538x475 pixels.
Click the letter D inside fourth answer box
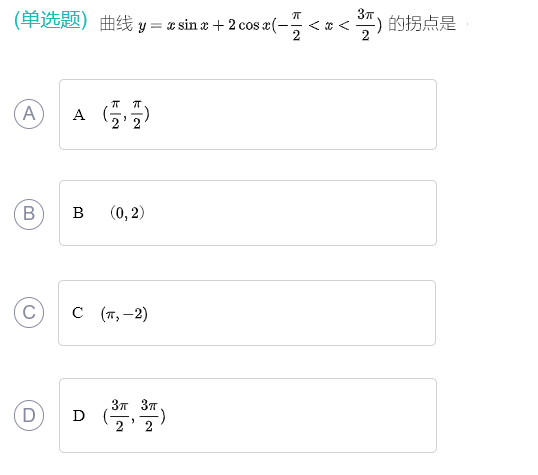(x=79, y=416)
